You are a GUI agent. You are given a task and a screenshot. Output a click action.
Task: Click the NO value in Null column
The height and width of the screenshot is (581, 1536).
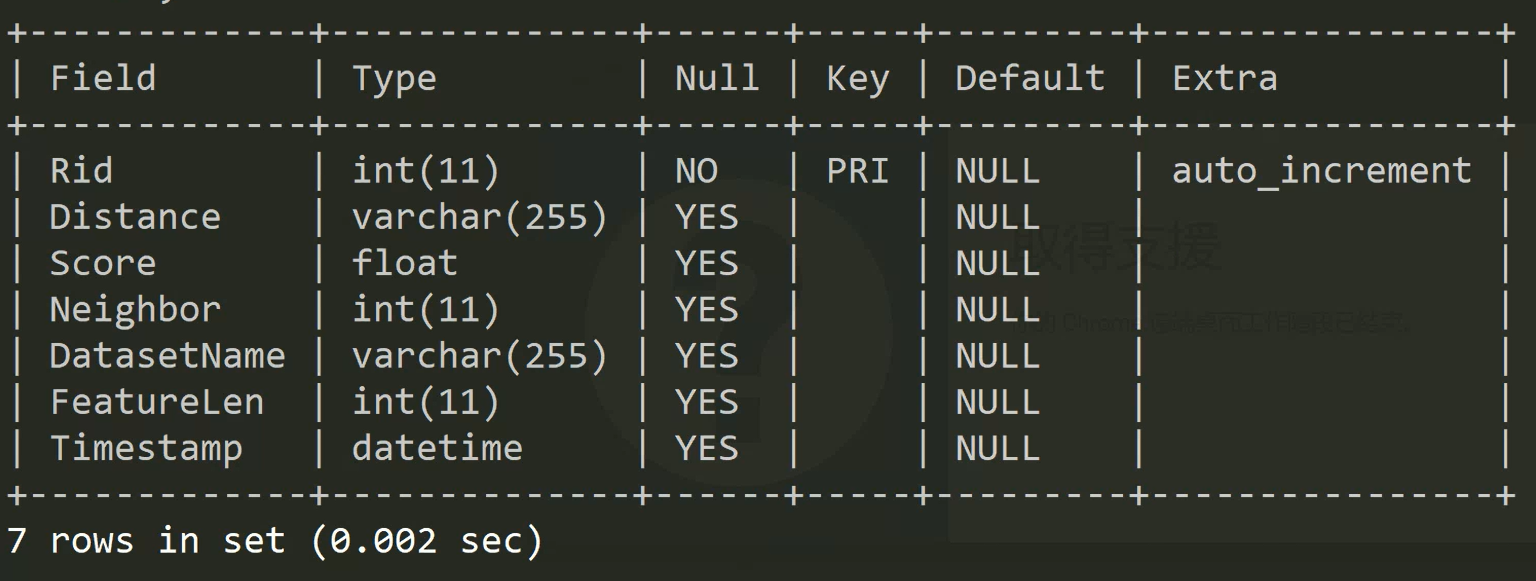696,170
